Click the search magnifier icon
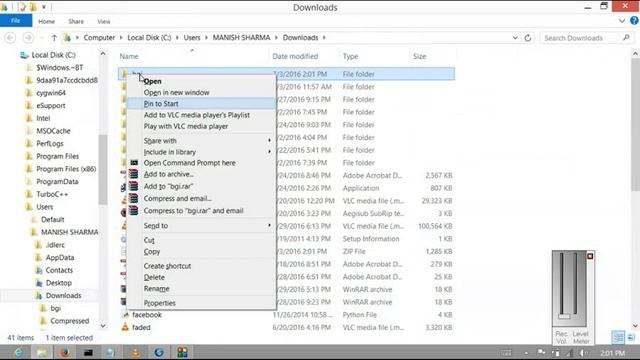The width and height of the screenshot is (640, 360). [x=626, y=38]
